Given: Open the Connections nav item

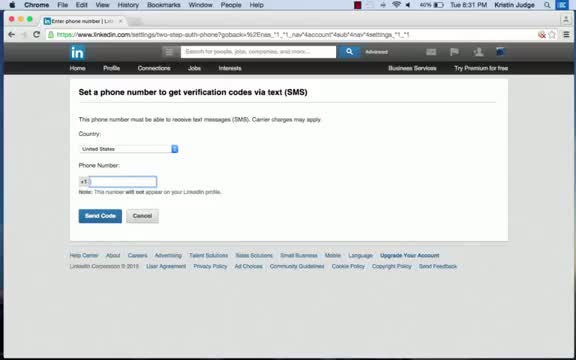Looking at the screenshot, I should 154,68.
